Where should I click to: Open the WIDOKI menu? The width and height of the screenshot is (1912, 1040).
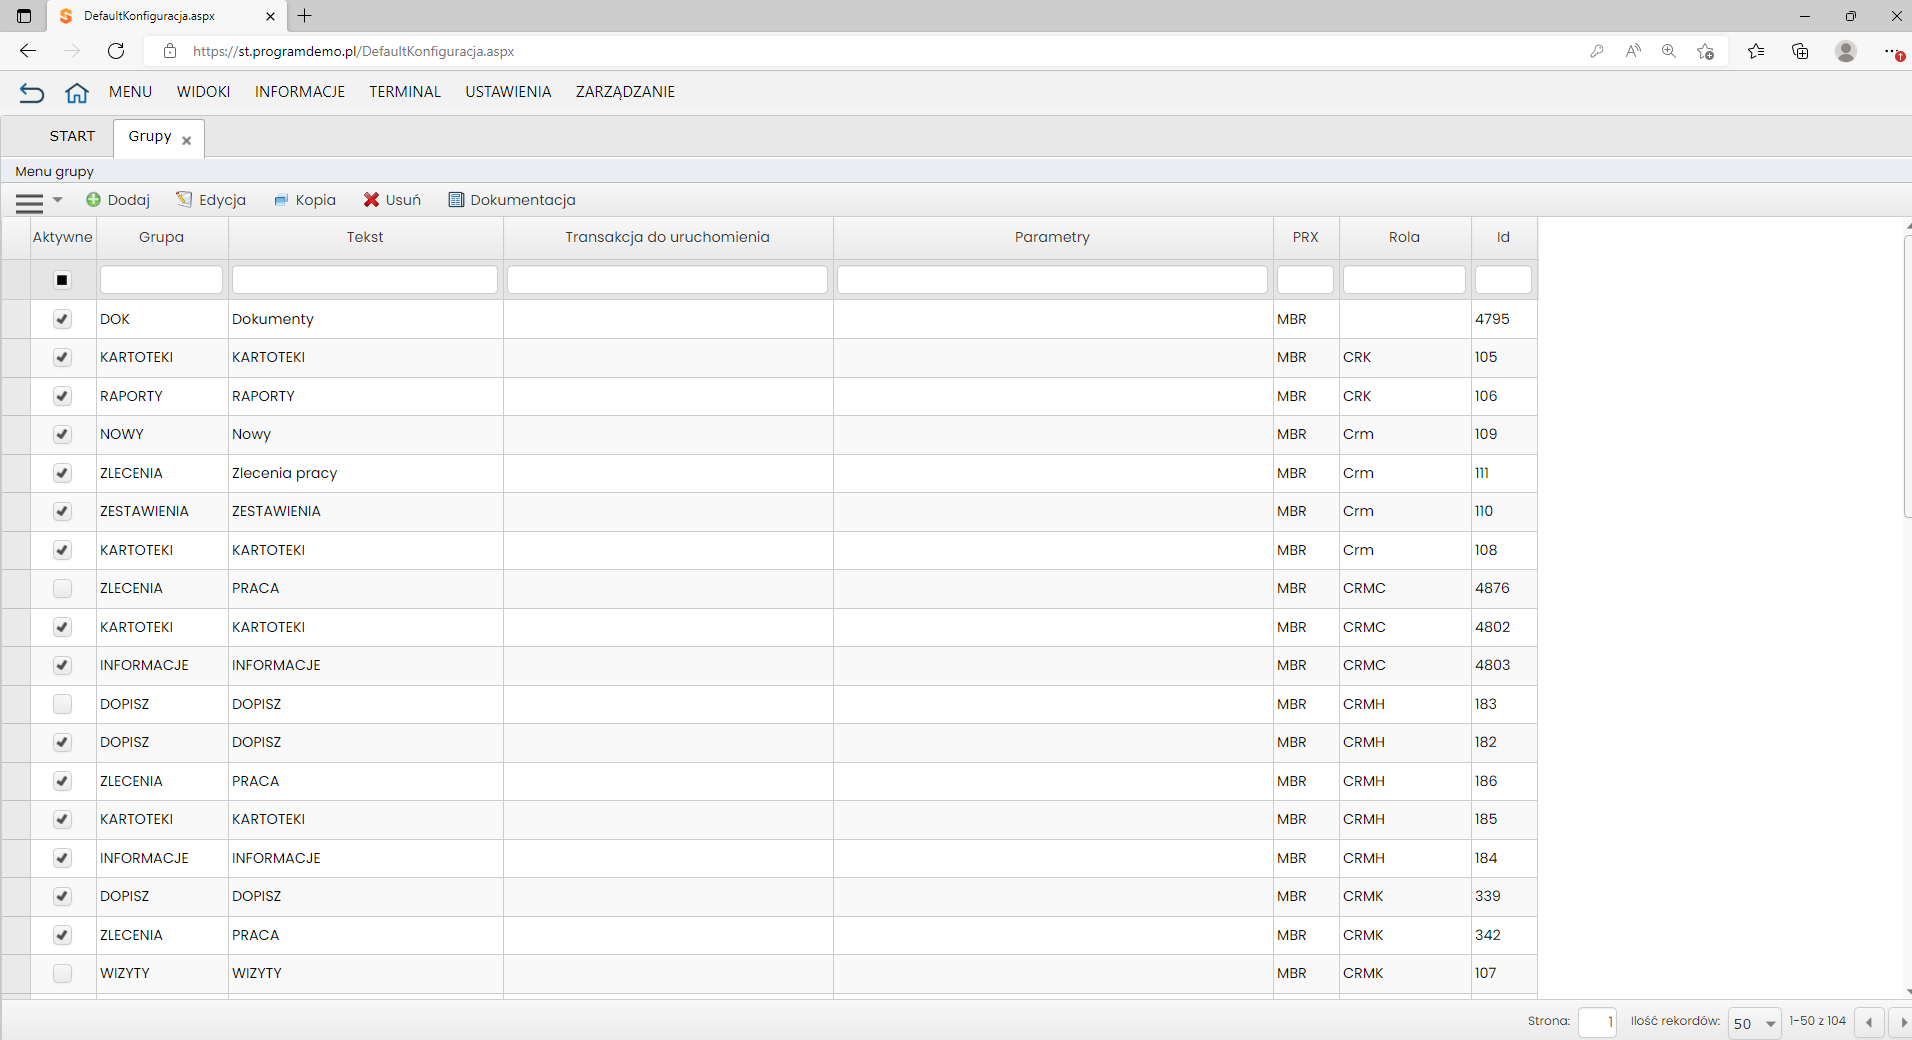pos(204,92)
